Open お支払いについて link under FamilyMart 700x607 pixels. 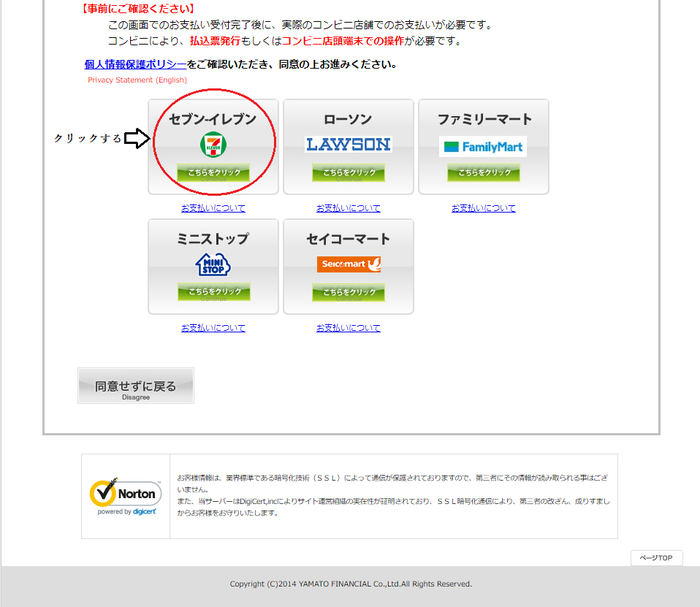(483, 208)
